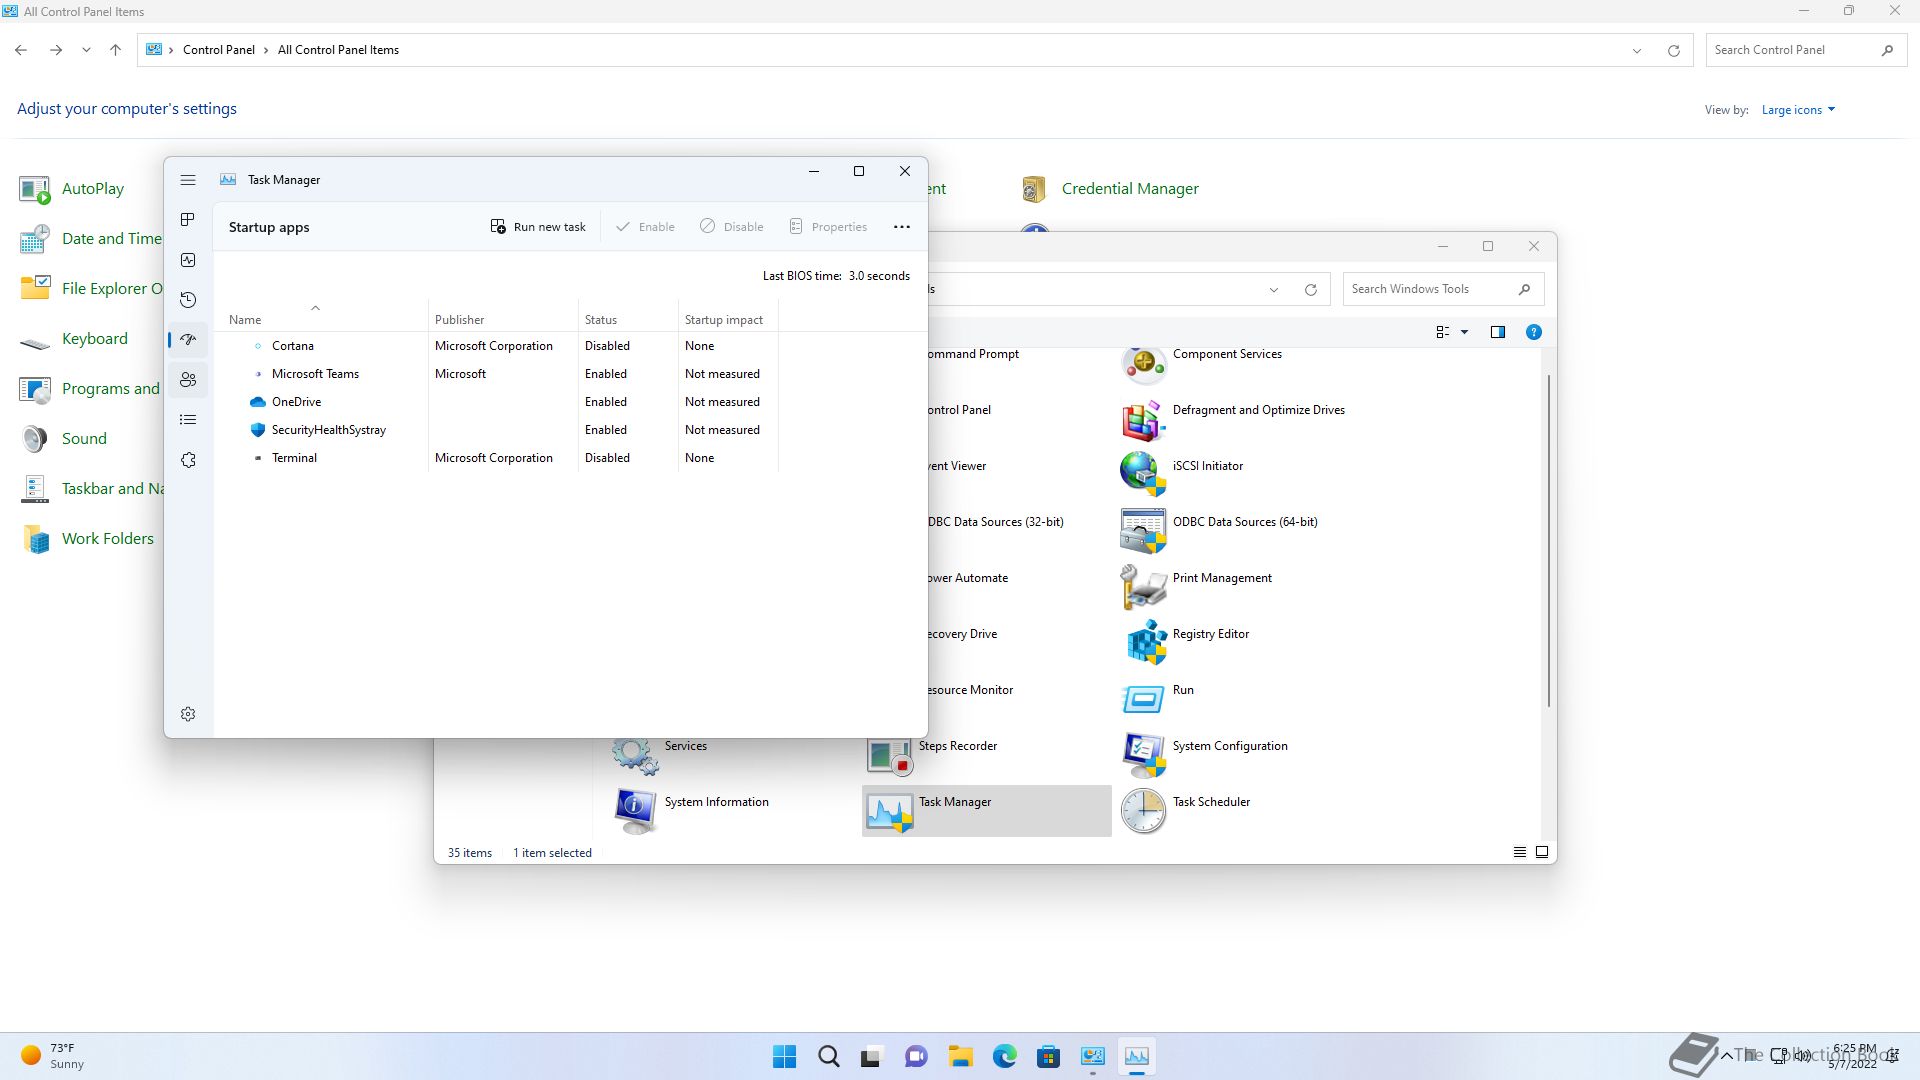Viewport: 1920px width, 1080px height.
Task: Open Performance page in Task Manager sidebar
Action: tap(188, 260)
